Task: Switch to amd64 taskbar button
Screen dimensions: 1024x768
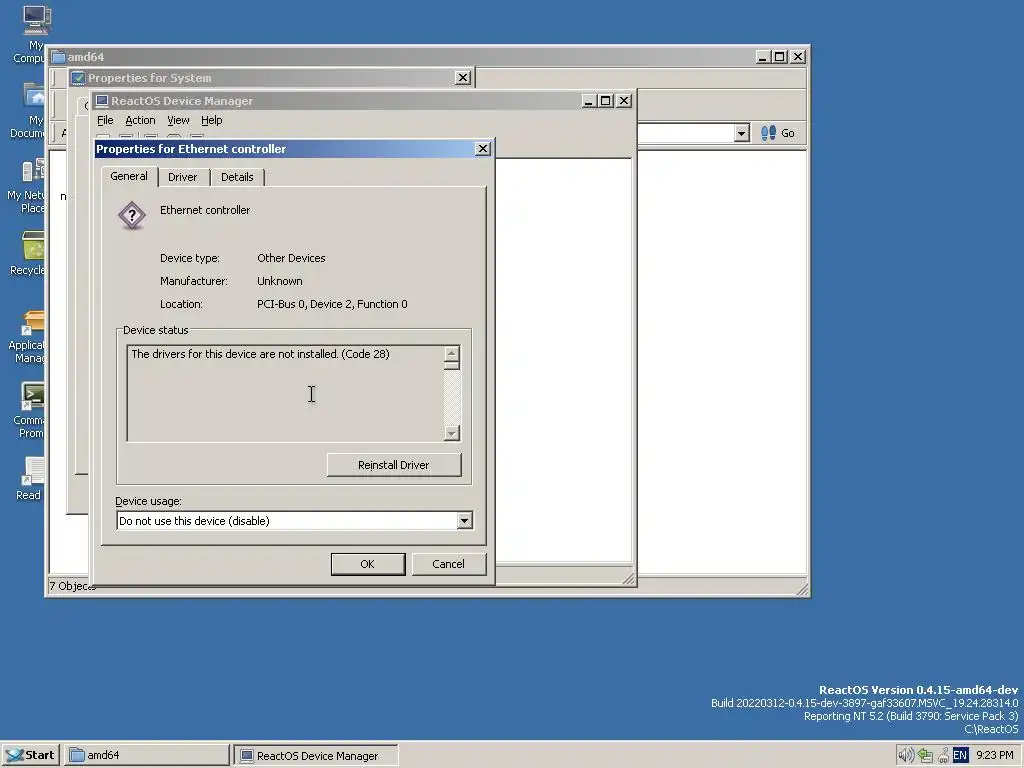Action: (x=148, y=756)
